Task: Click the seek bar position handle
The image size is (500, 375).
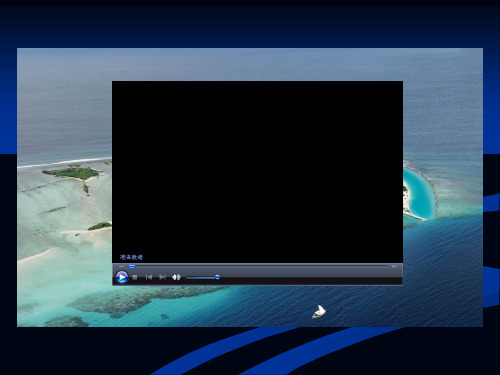Action: pyautogui.click(x=132, y=266)
